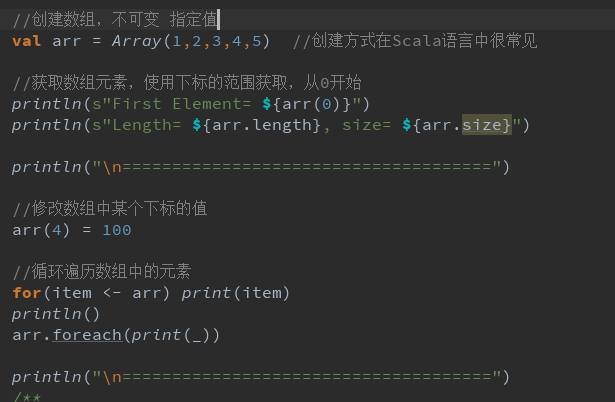Click 'print(_)' inside foreach call

click(171, 335)
